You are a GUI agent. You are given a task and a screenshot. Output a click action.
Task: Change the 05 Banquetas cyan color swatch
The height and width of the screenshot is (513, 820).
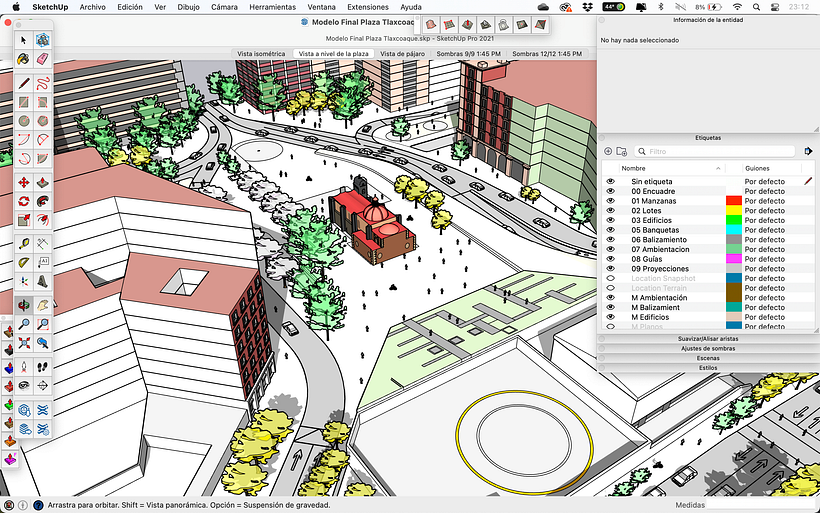[x=734, y=230]
